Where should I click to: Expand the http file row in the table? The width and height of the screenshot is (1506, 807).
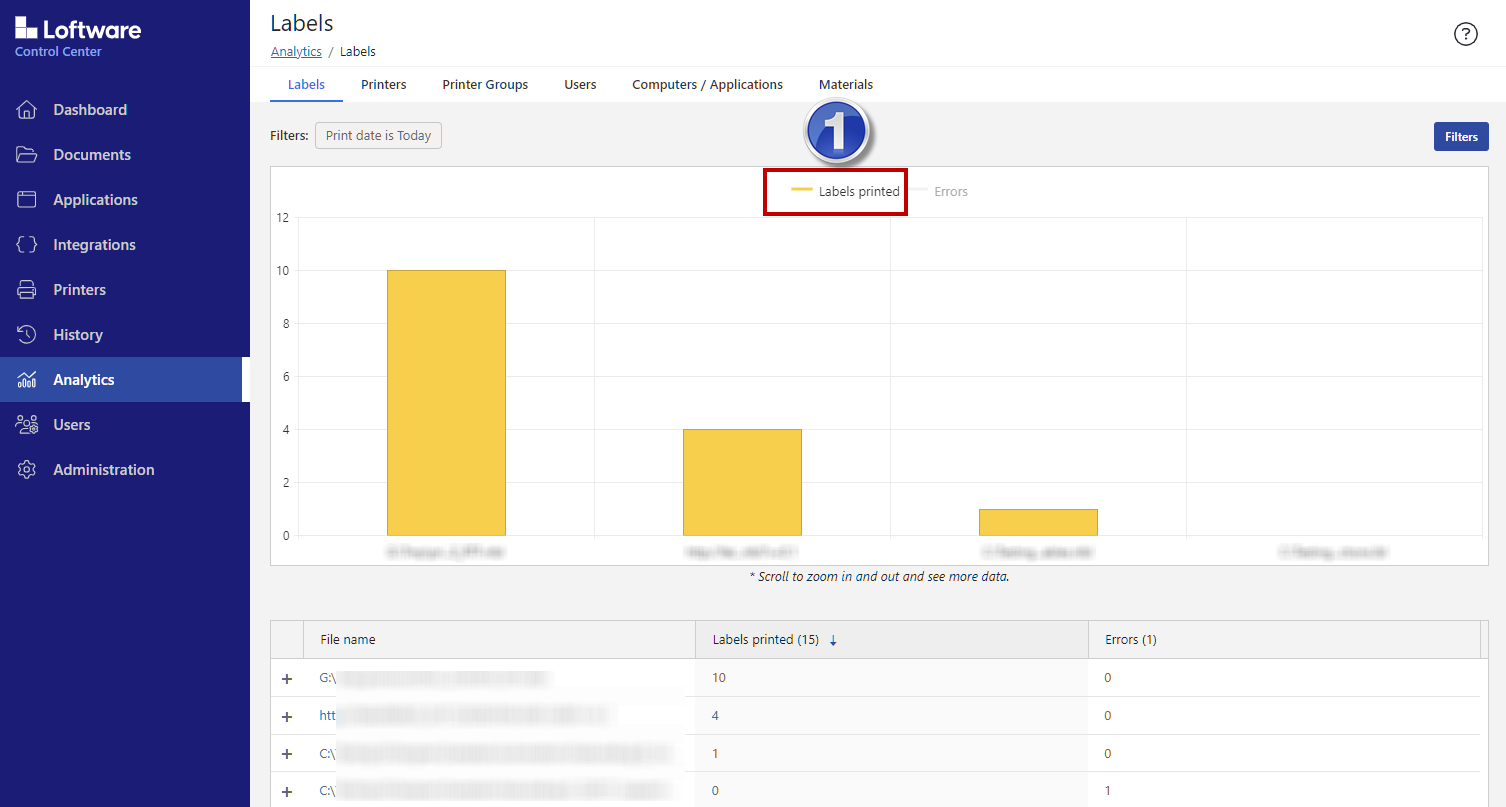coord(287,716)
